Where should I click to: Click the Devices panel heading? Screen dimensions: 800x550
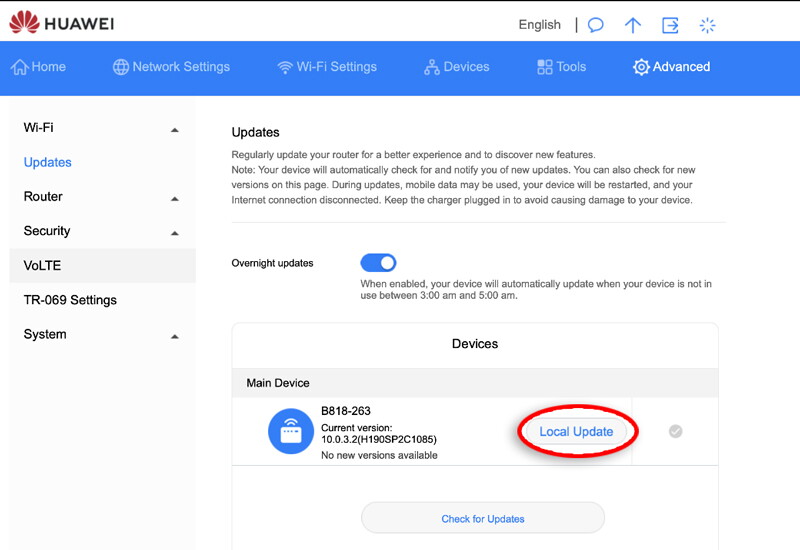point(475,344)
